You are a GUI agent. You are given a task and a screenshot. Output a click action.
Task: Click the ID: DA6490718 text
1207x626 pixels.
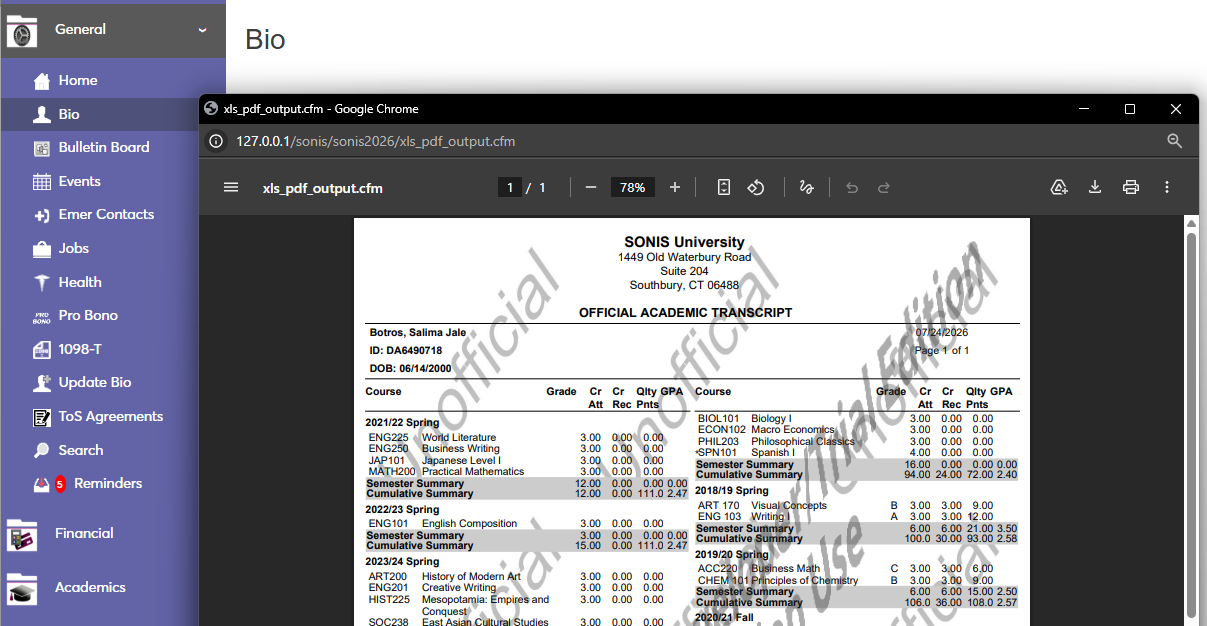pos(406,351)
